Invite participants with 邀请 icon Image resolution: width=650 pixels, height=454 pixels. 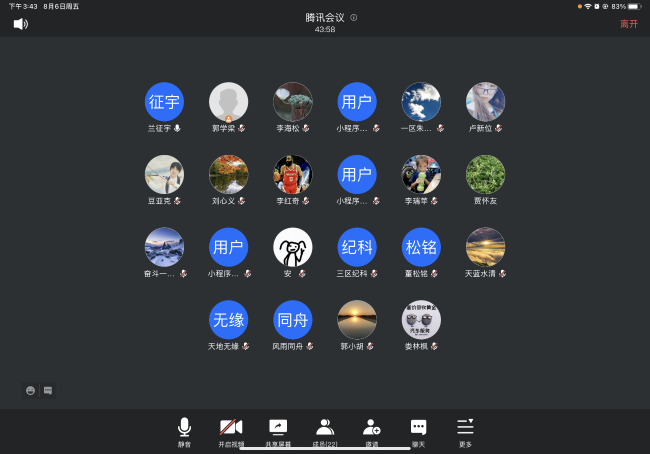pos(372,432)
